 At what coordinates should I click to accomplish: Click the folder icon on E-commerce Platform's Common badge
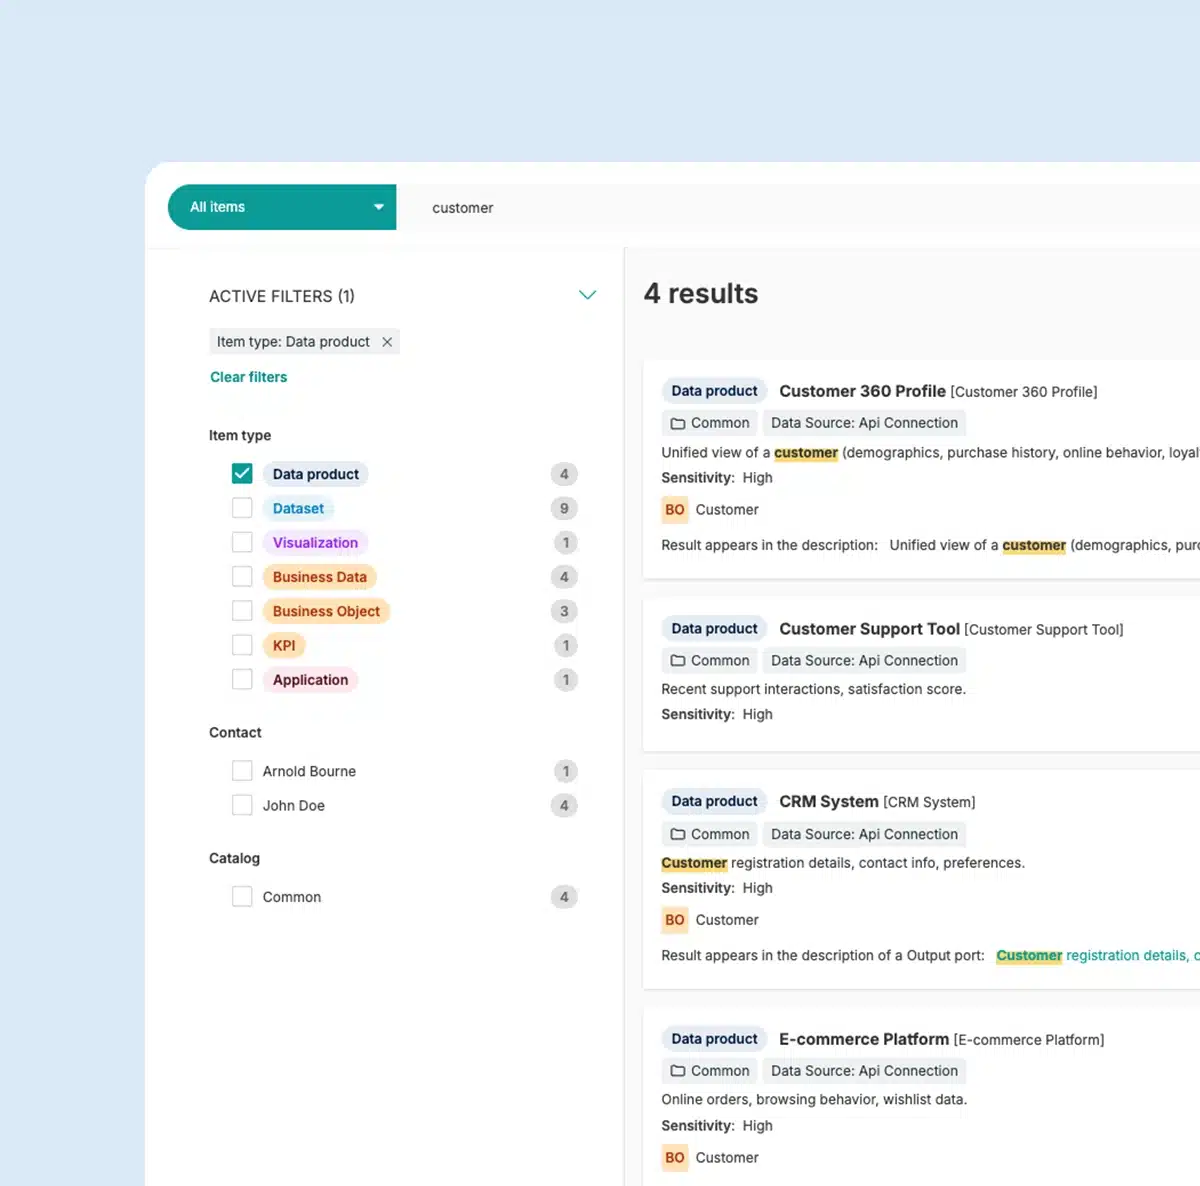pyautogui.click(x=678, y=1070)
